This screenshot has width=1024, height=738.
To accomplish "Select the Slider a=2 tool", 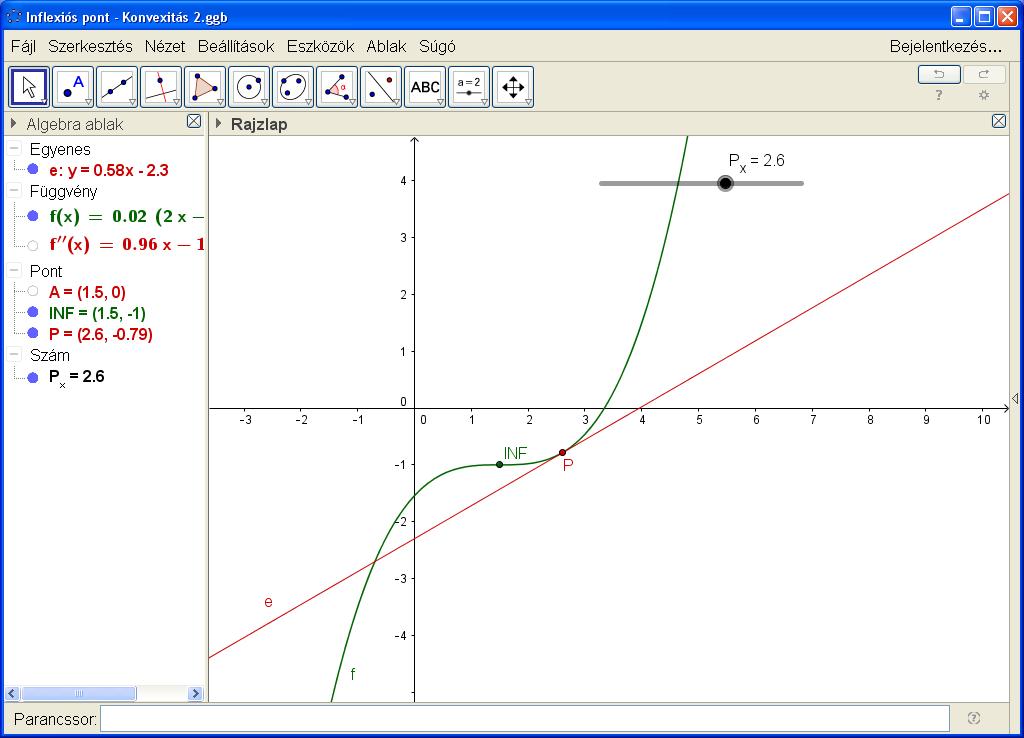I will (469, 87).
